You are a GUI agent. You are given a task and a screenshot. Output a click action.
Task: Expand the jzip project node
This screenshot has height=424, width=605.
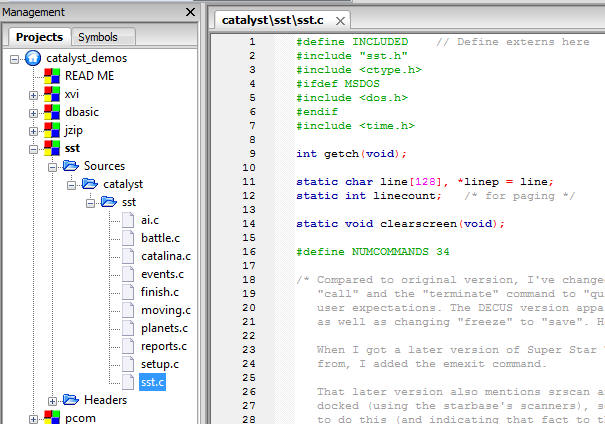coord(33,130)
